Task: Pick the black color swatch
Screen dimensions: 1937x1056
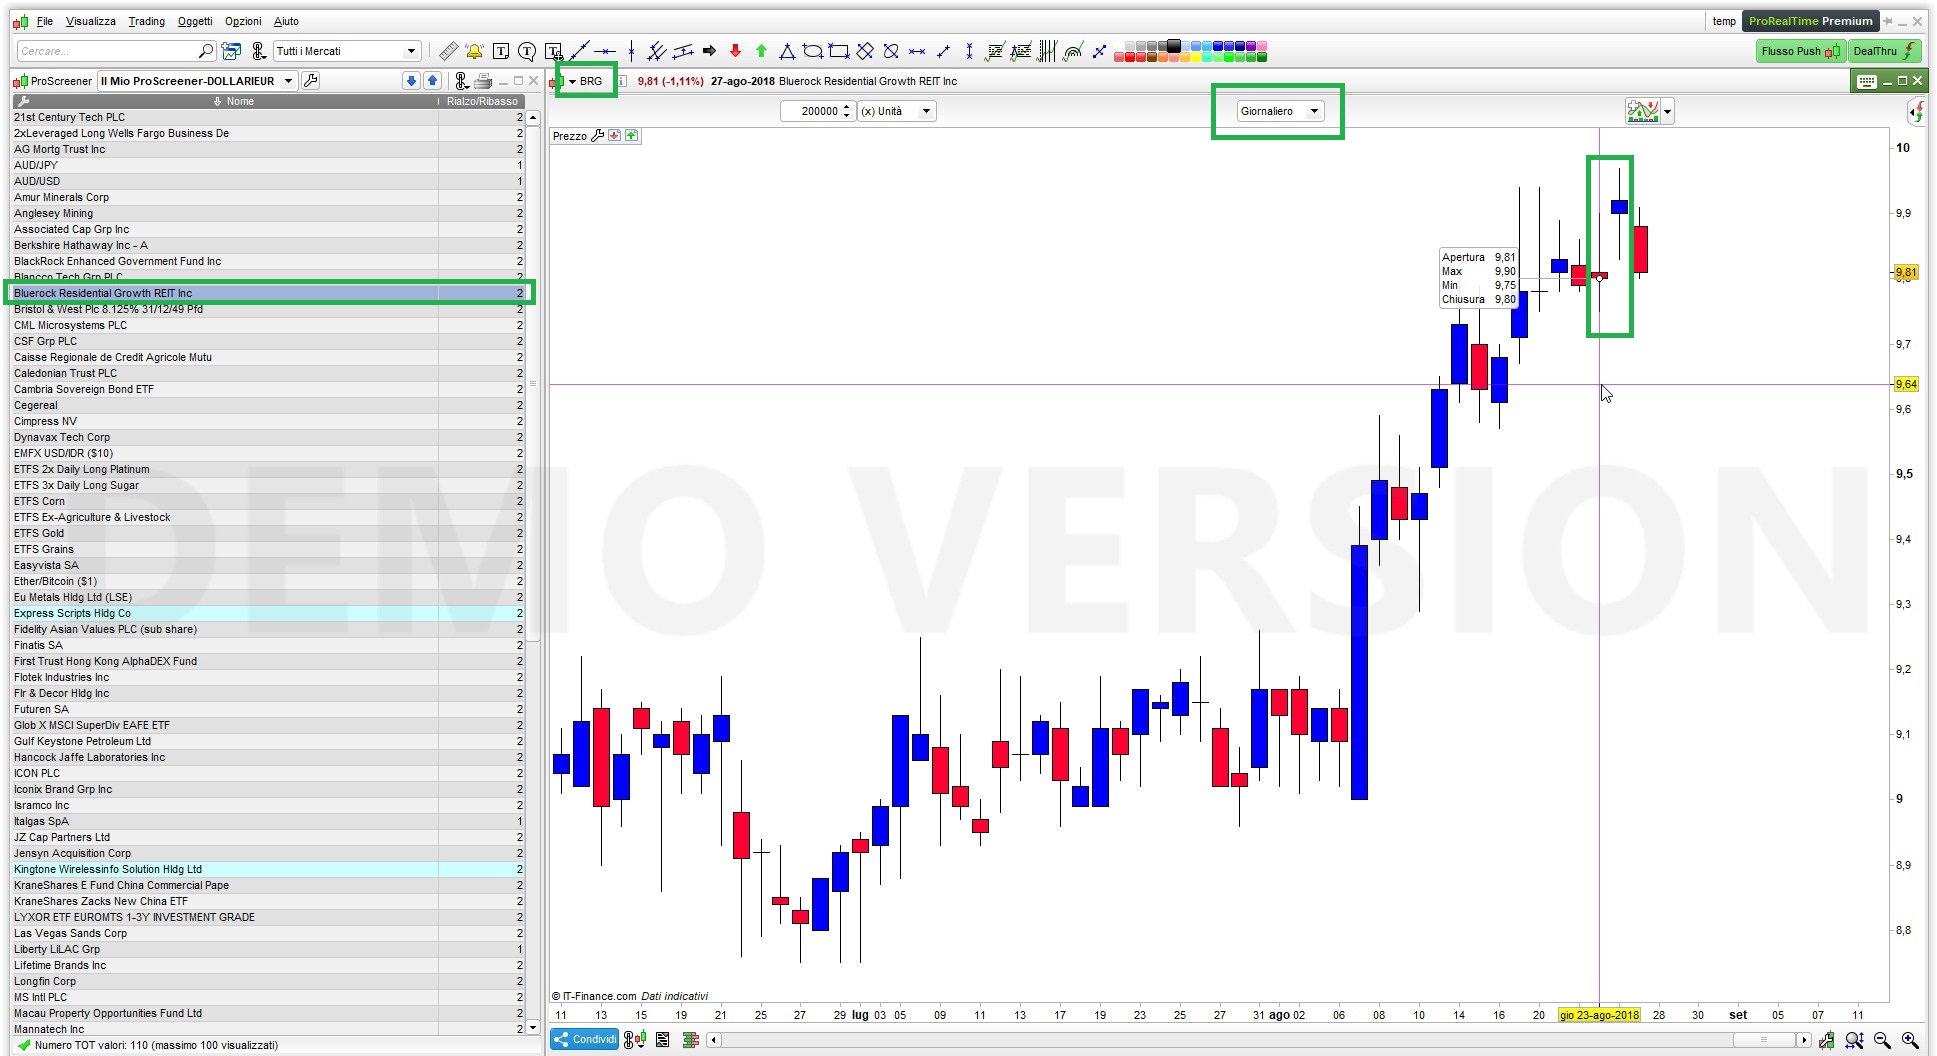Action: pos(1174,45)
